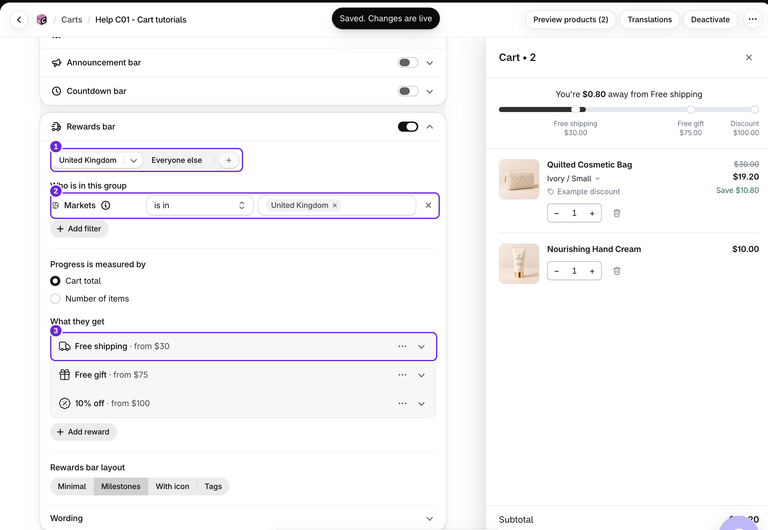Expand the Announcement bar section

[x=430, y=63]
